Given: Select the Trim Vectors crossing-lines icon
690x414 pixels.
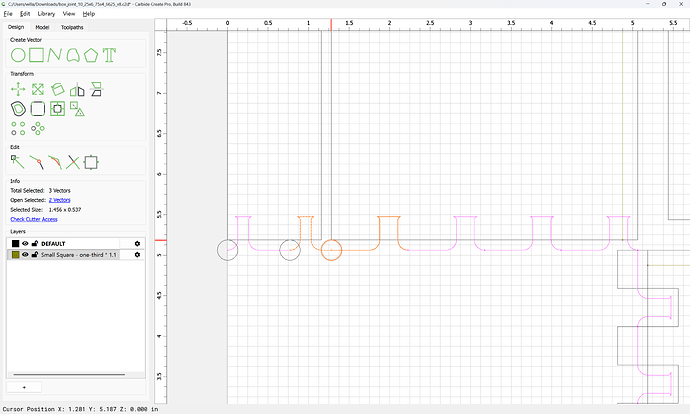Looking at the screenshot, I should coord(73,162).
